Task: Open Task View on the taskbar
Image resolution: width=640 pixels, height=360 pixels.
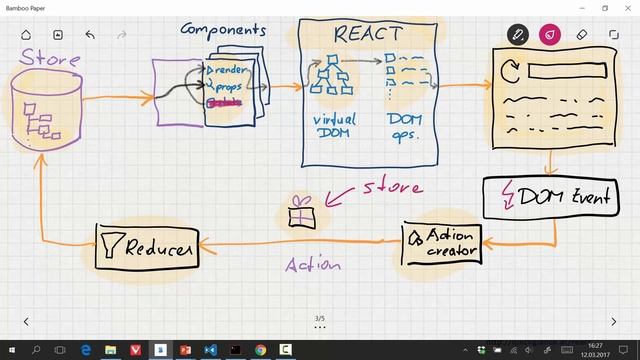Action: (60, 350)
